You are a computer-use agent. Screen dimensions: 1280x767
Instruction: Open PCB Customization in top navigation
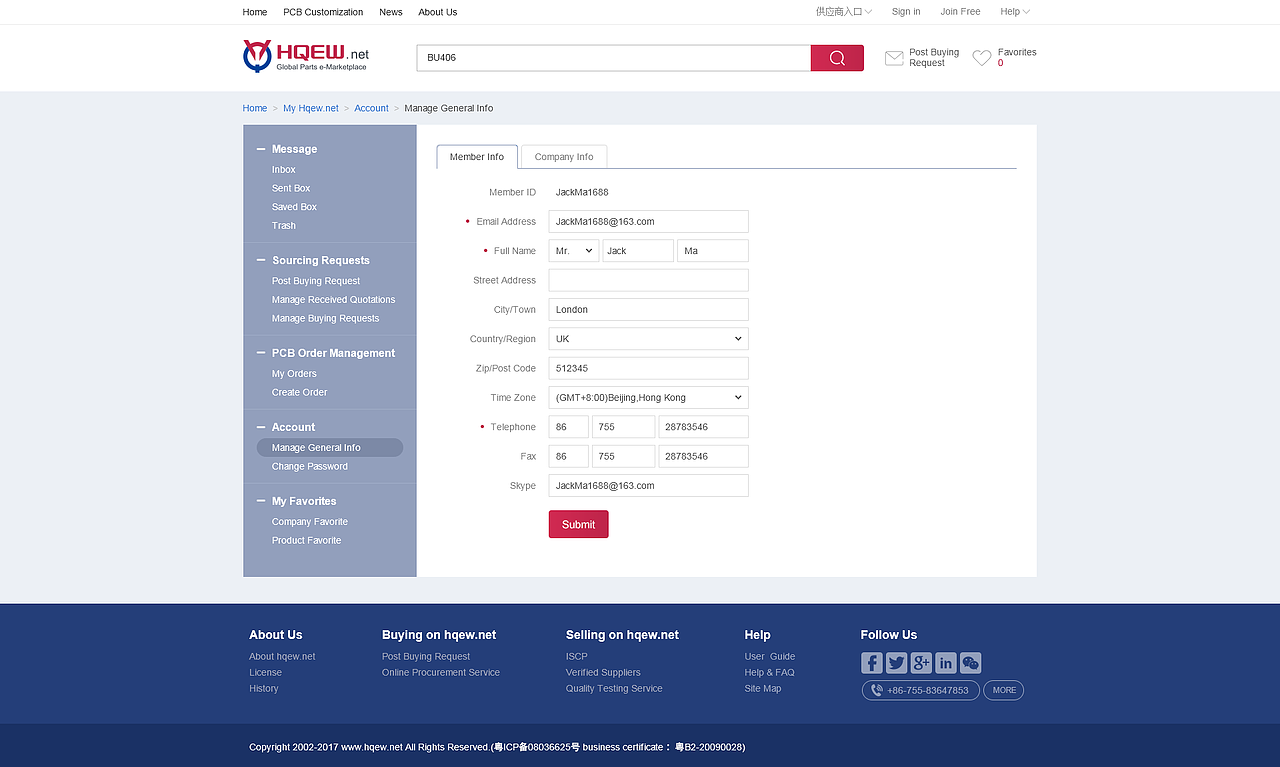[323, 12]
